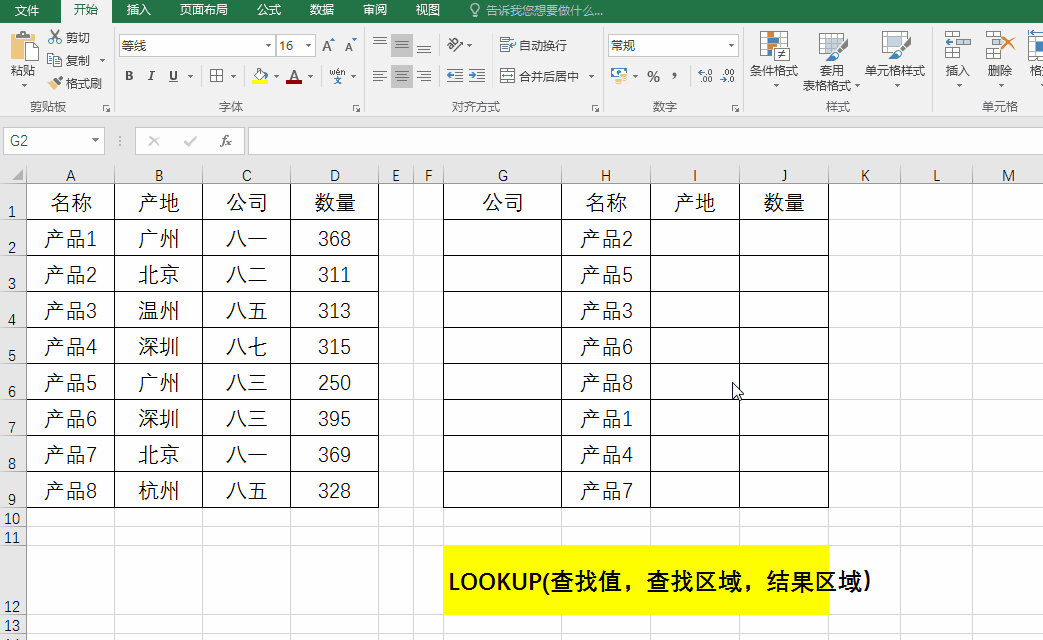Decrease font size with small A
The image size is (1043, 640).
[x=350, y=45]
